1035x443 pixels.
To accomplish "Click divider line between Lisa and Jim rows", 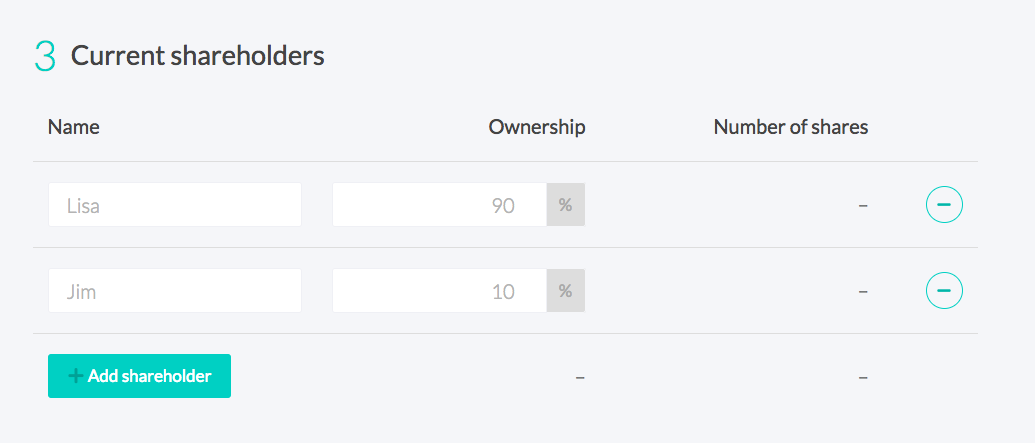I will click(x=505, y=248).
